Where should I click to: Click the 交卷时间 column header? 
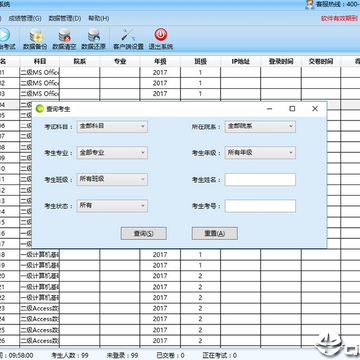click(x=321, y=62)
